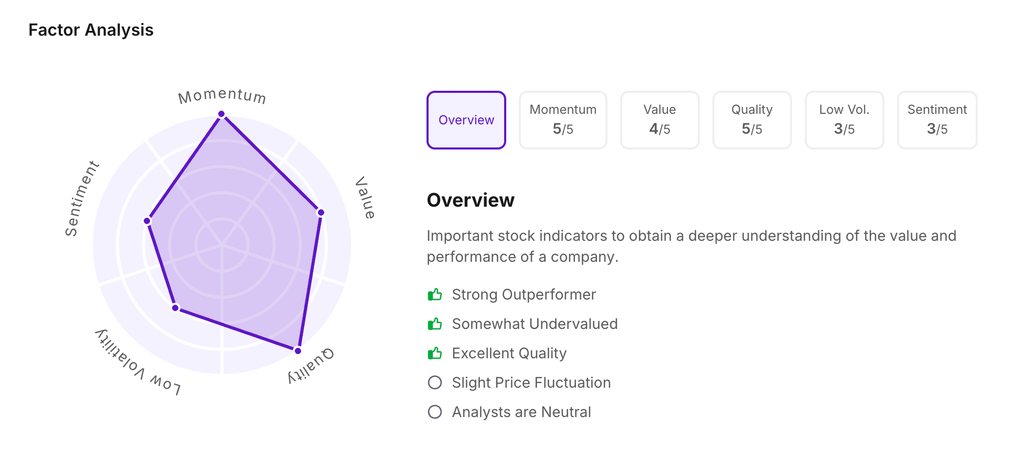1024x469 pixels.
Task: Open the Momentum 5/5 tab
Action: click(563, 120)
